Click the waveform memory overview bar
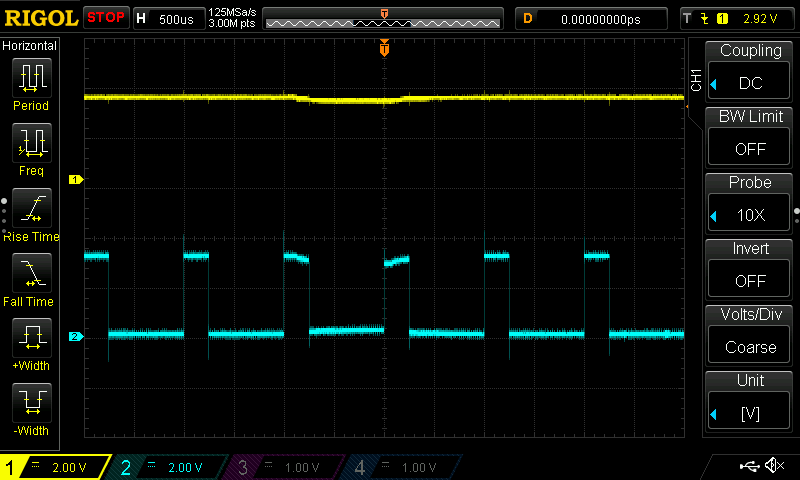This screenshot has width=800, height=480. tap(383, 19)
